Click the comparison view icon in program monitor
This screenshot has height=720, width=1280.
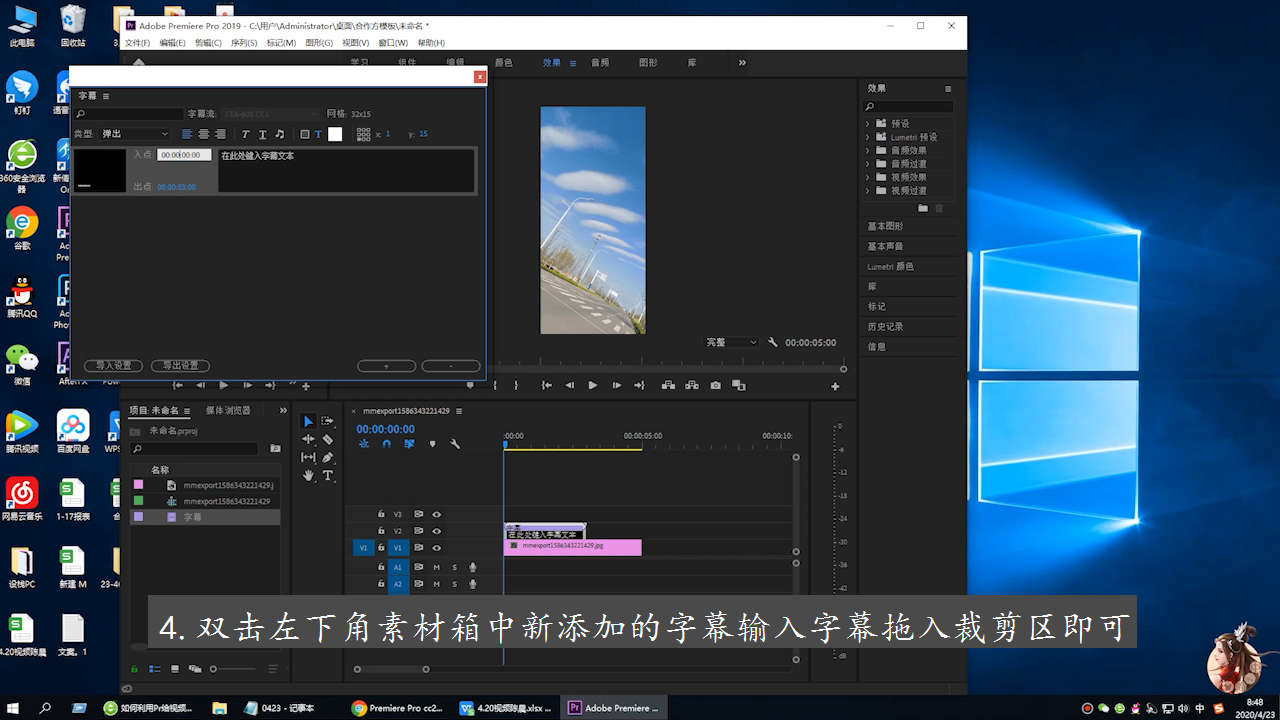pyautogui.click(x=739, y=385)
